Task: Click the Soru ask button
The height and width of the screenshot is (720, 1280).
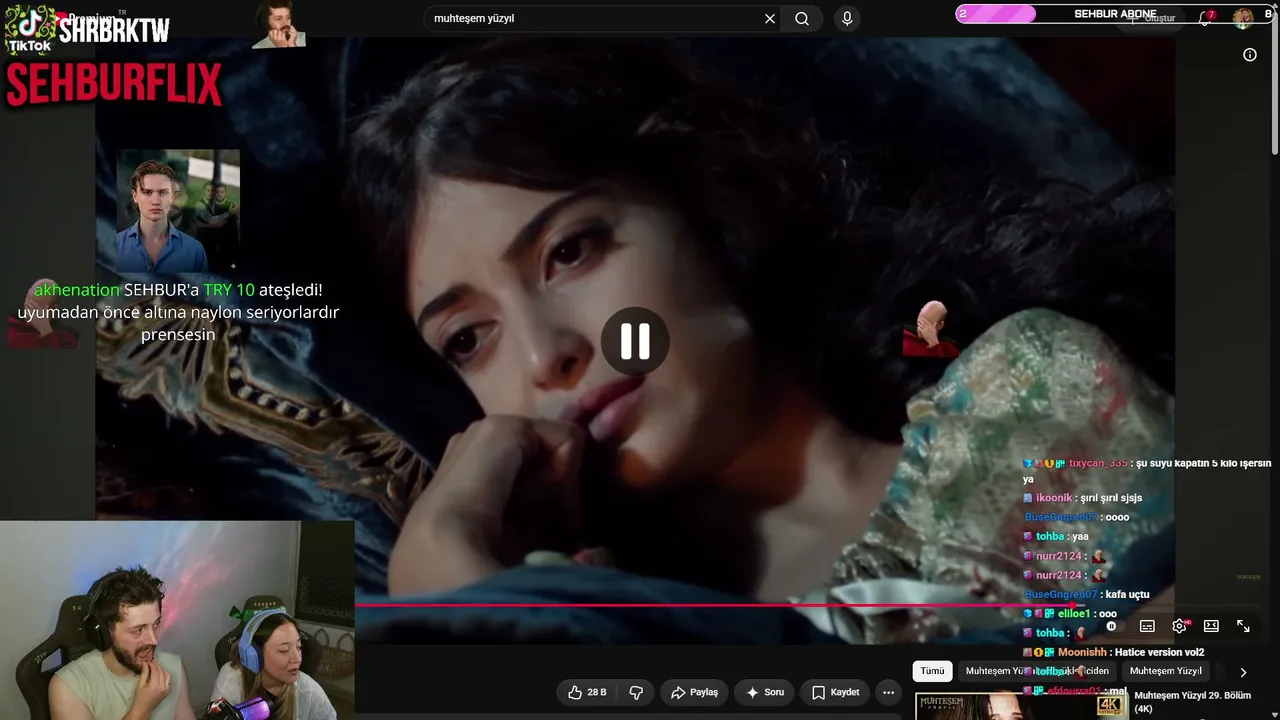Action: (x=765, y=692)
